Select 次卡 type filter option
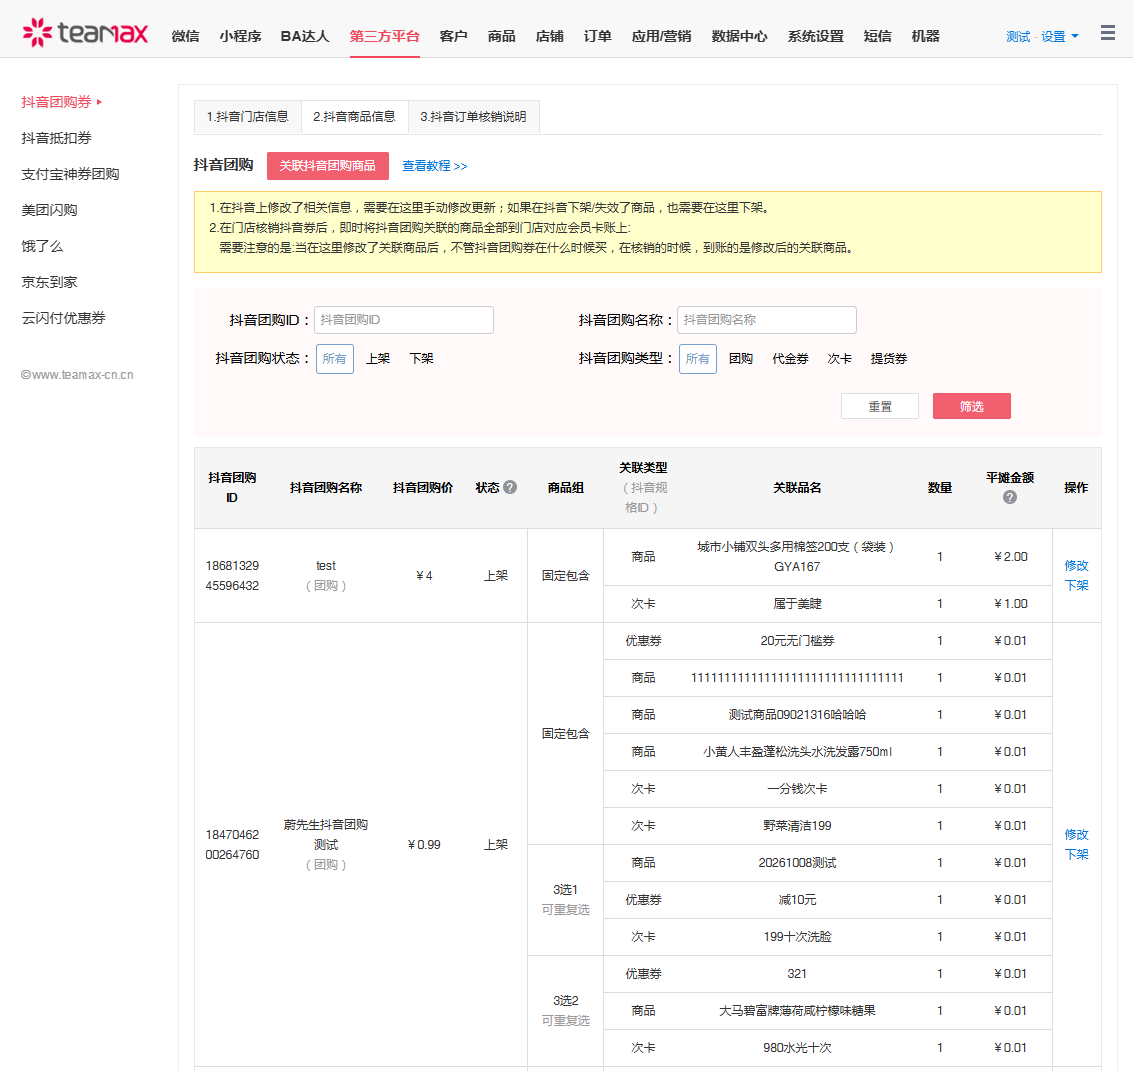1133x1071 pixels. (x=840, y=358)
